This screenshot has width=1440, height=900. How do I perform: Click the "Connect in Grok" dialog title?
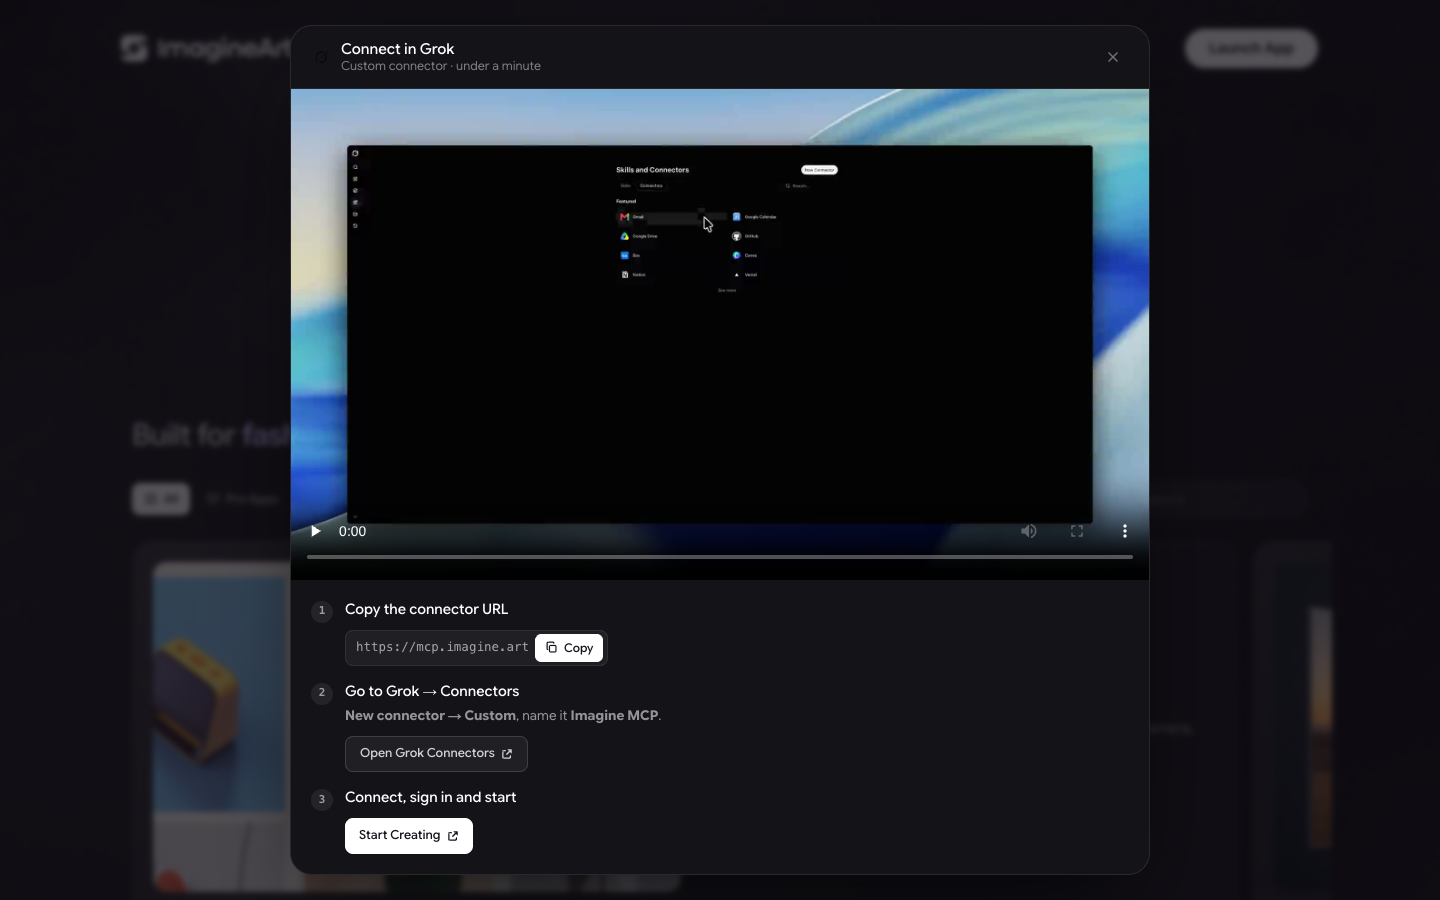pyautogui.click(x=398, y=49)
